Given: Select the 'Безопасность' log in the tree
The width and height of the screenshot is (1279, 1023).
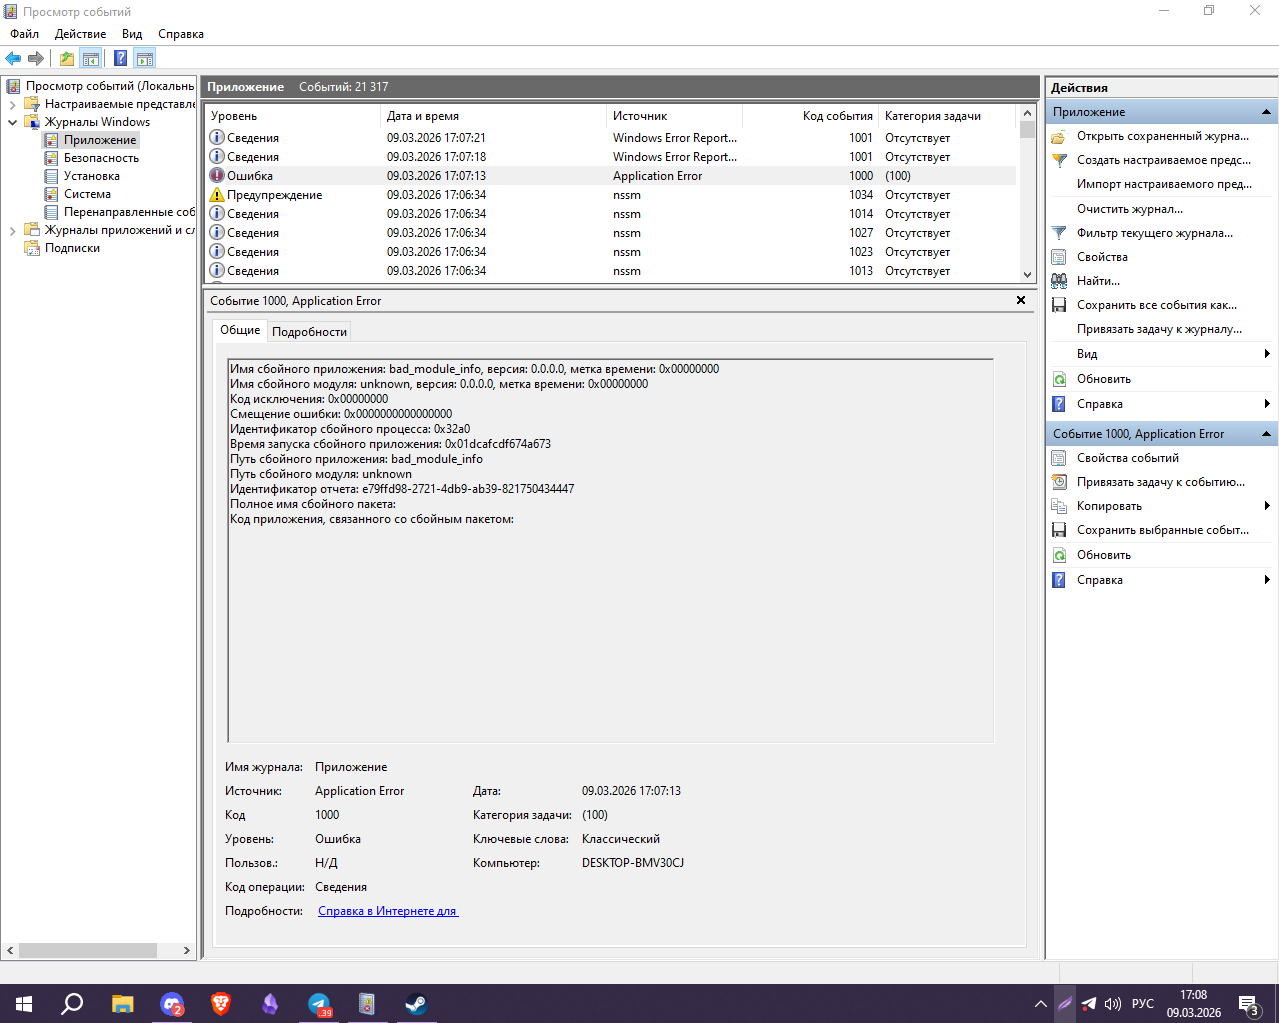Looking at the screenshot, I should tap(101, 158).
